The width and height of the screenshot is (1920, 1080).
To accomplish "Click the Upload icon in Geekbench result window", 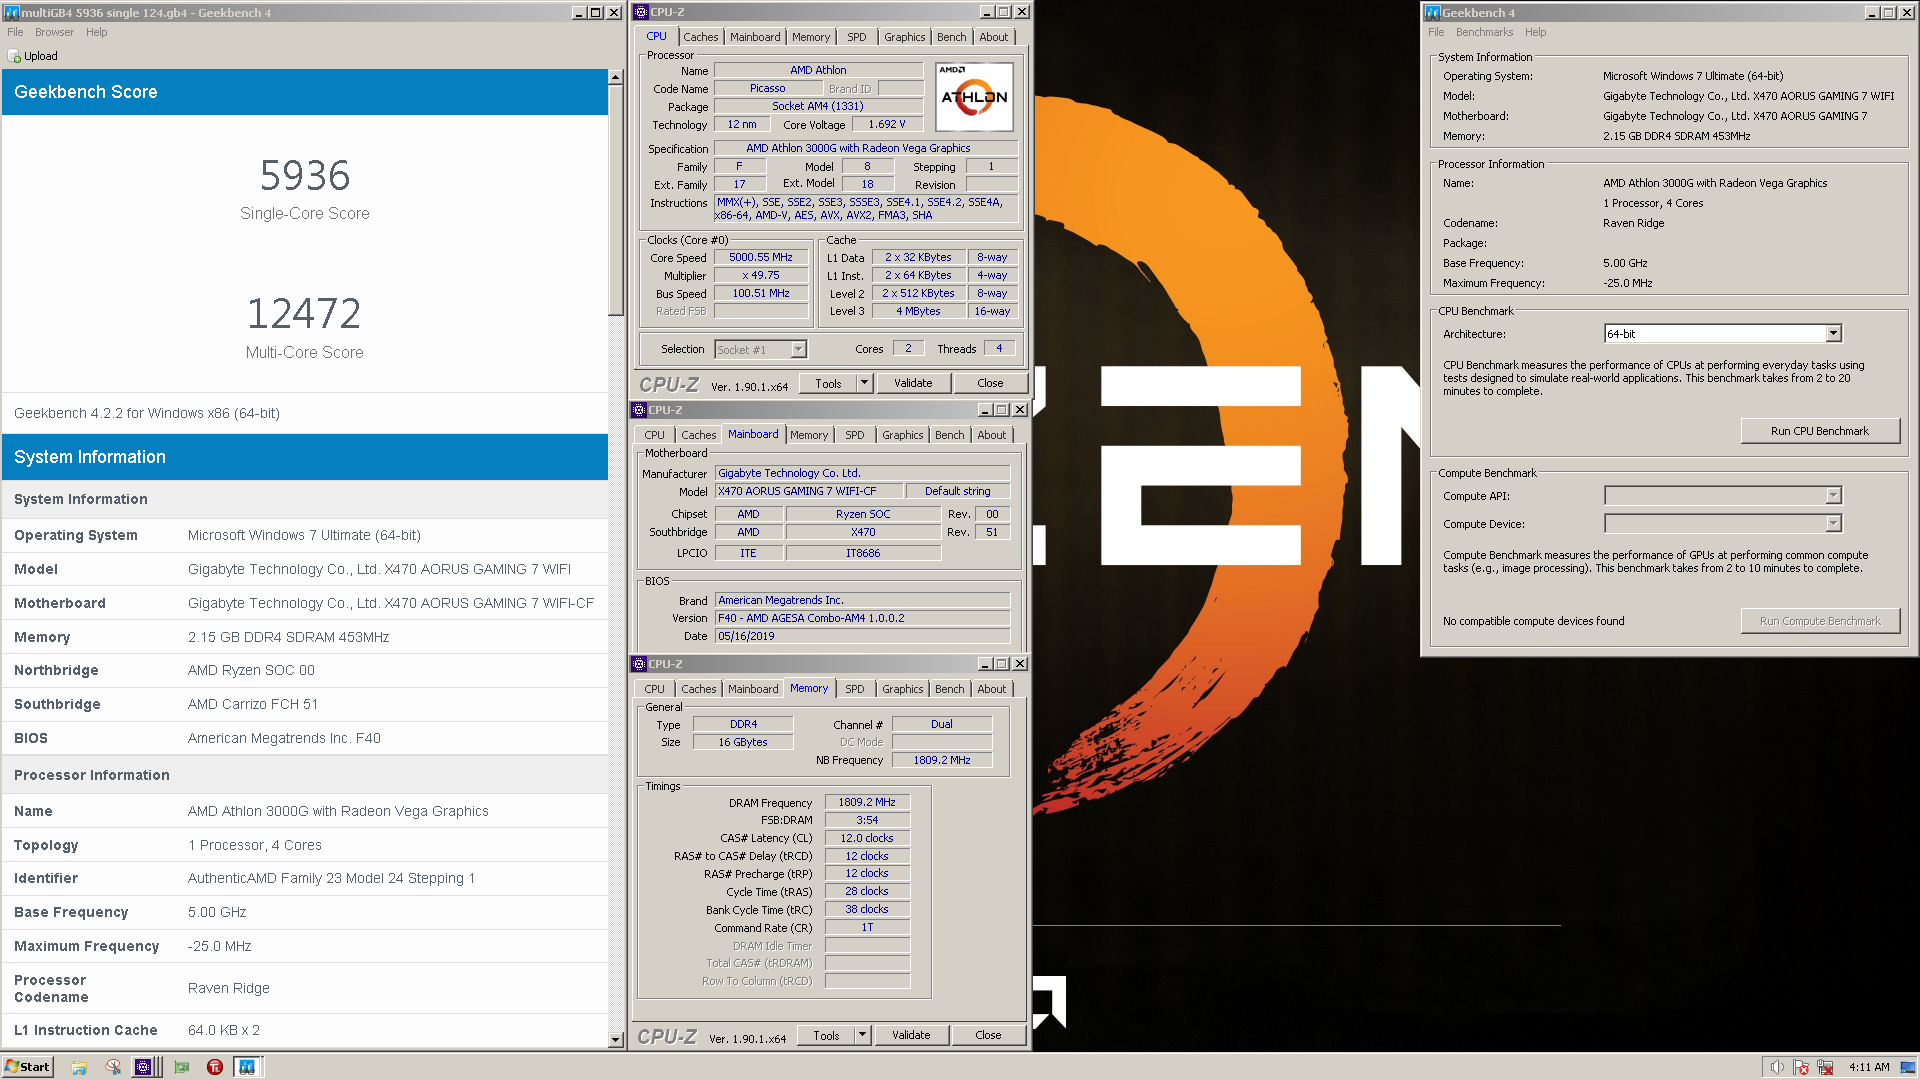I will 14,57.
